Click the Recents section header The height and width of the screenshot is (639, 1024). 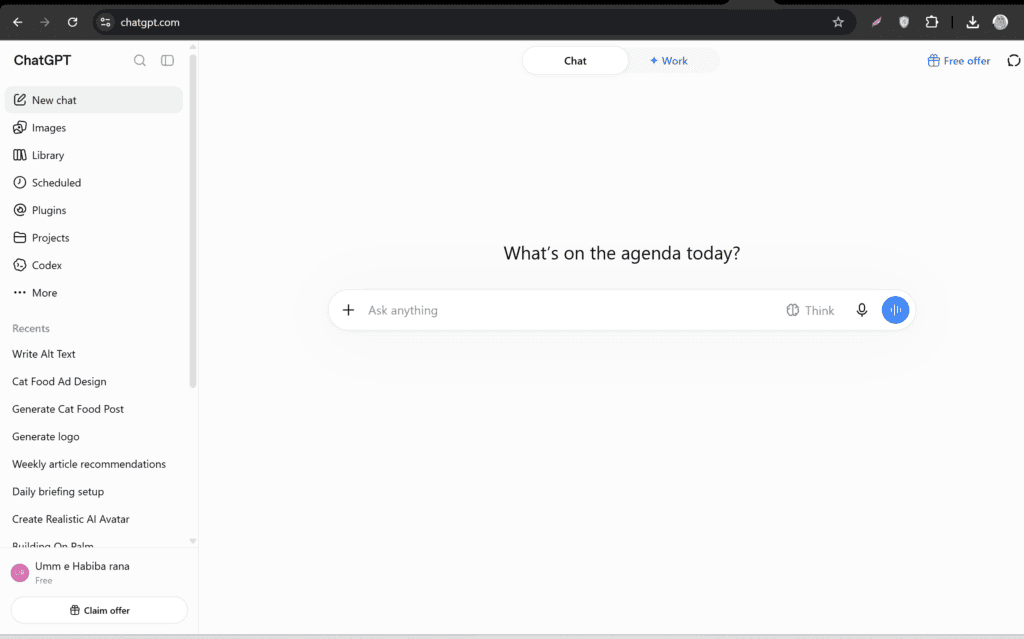click(x=31, y=328)
